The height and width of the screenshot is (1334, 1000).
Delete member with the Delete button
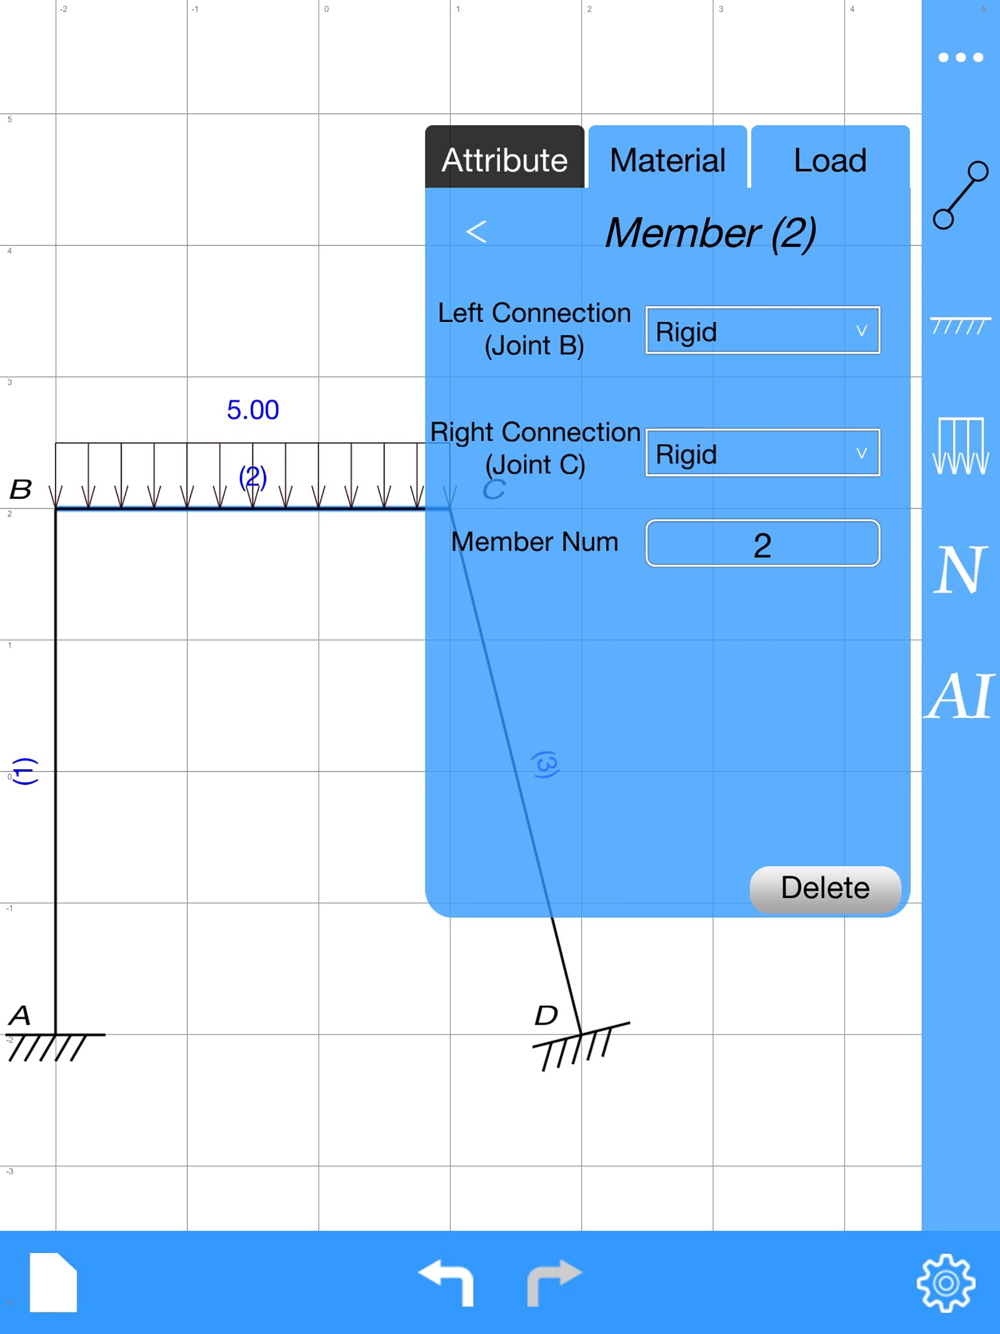point(825,888)
